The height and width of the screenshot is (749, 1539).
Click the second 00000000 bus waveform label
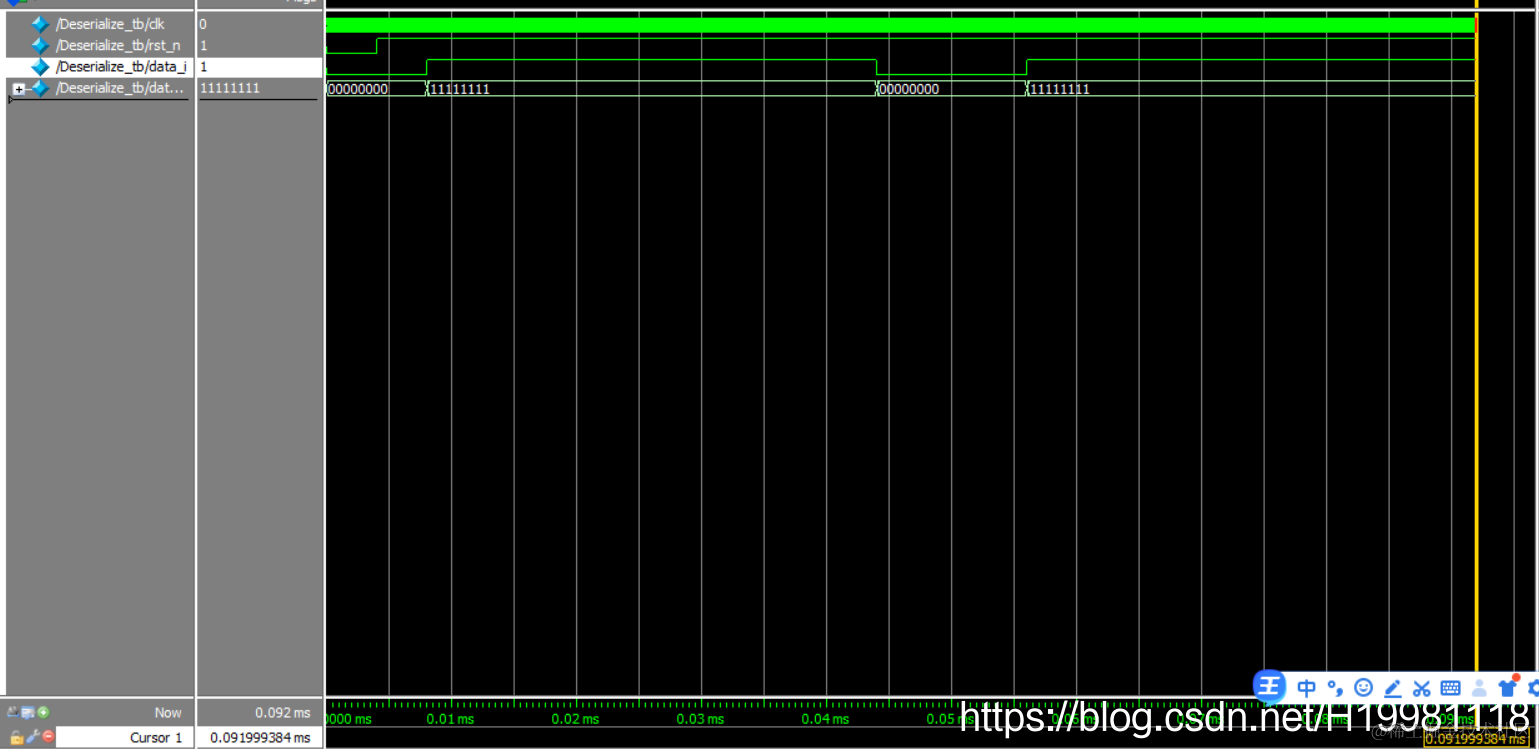(909, 89)
